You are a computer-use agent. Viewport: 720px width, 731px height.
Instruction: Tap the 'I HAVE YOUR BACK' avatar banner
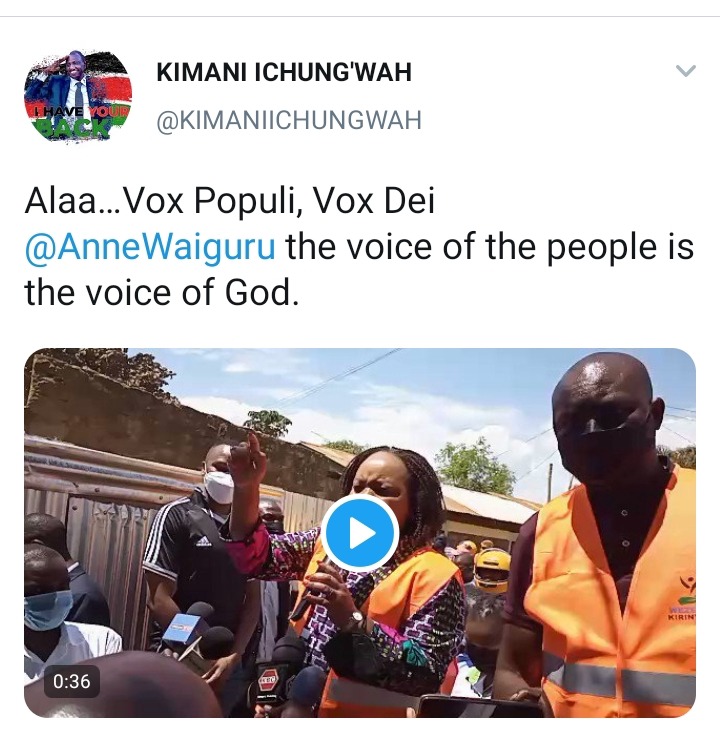point(76,121)
